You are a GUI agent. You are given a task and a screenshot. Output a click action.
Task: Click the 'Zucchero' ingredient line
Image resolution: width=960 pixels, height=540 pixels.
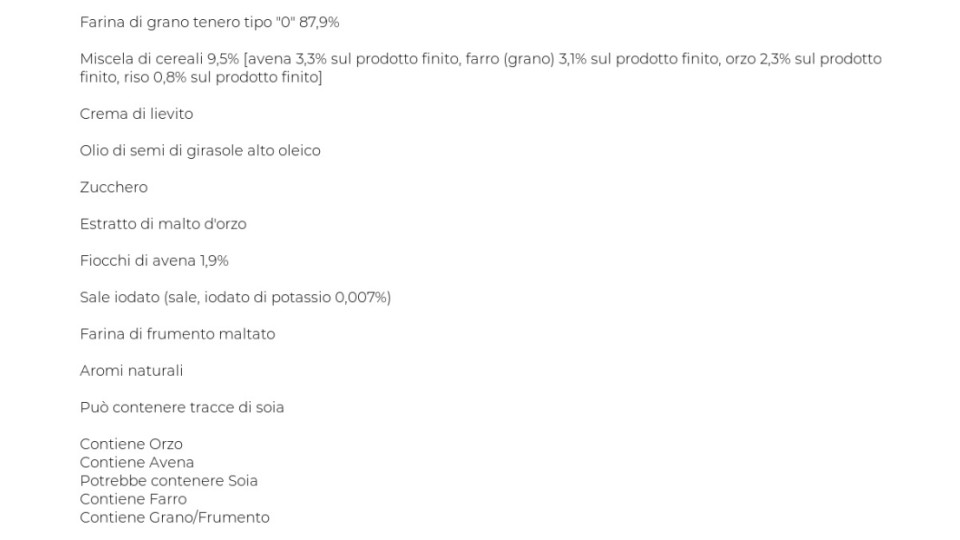(x=114, y=187)
